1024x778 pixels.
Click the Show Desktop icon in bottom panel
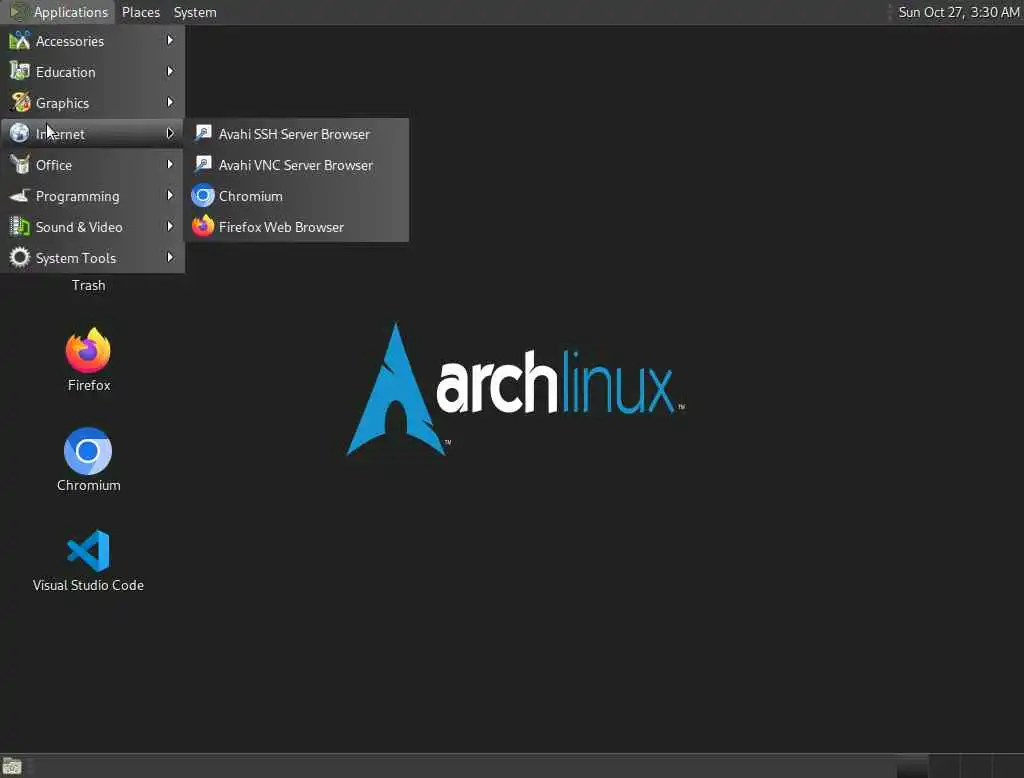(12, 766)
